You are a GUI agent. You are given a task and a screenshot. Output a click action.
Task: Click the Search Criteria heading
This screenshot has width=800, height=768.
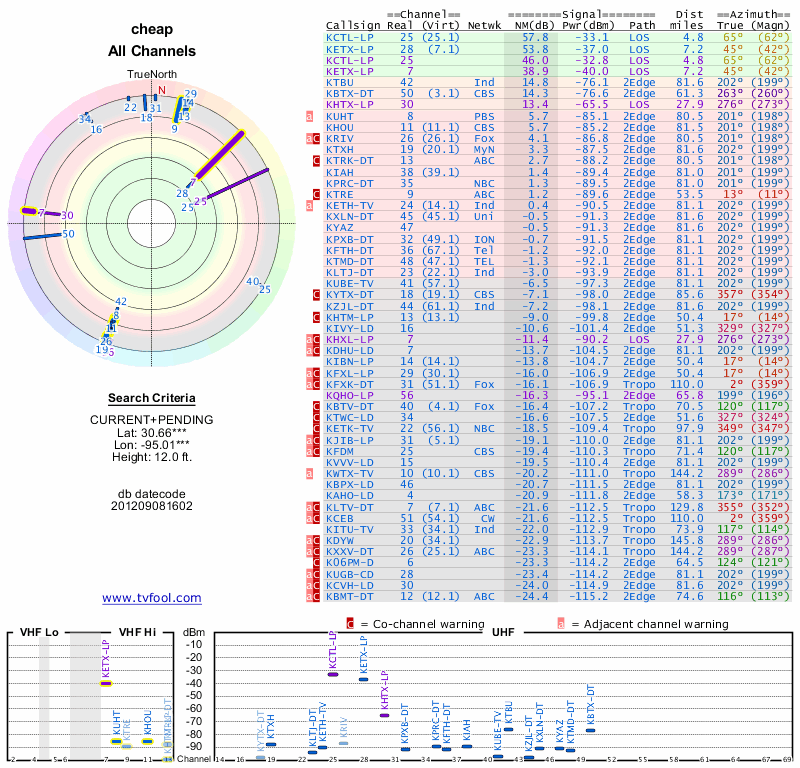pyautogui.click(x=152, y=398)
